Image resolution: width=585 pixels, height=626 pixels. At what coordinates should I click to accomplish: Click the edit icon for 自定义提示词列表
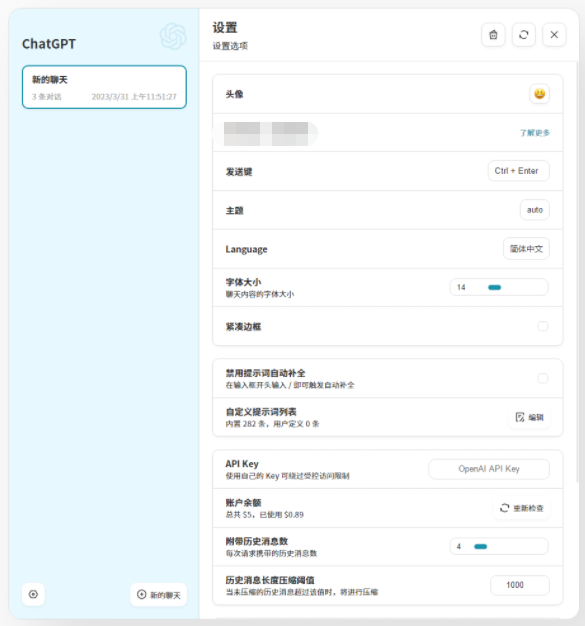[520, 417]
